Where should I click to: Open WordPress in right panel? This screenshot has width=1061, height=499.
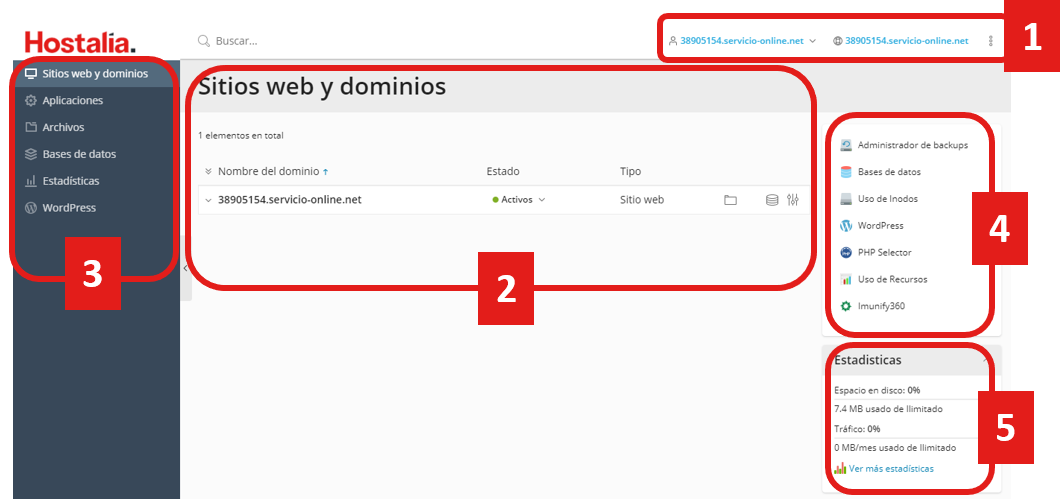pos(880,225)
